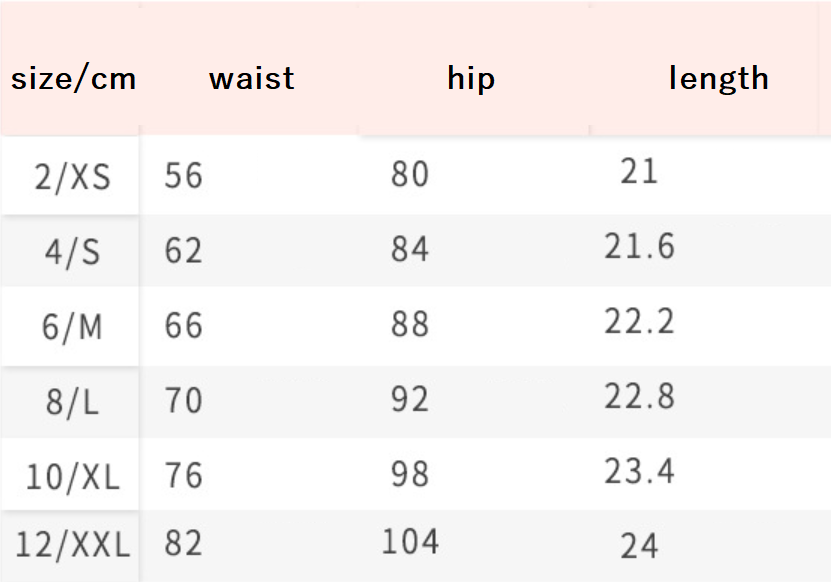The image size is (831, 582).
Task: Select the 6/M size row label
Action: pyautogui.click(x=72, y=326)
